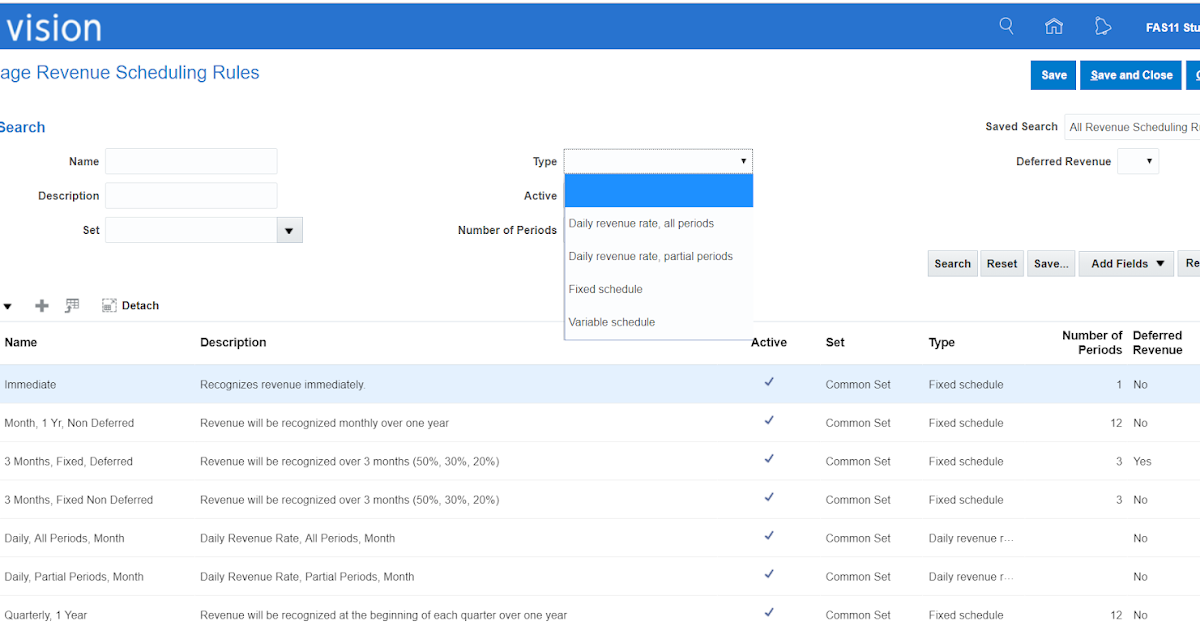Choose Variable schedule option
Image resolution: width=1200 pixels, height=630 pixels.
611,322
